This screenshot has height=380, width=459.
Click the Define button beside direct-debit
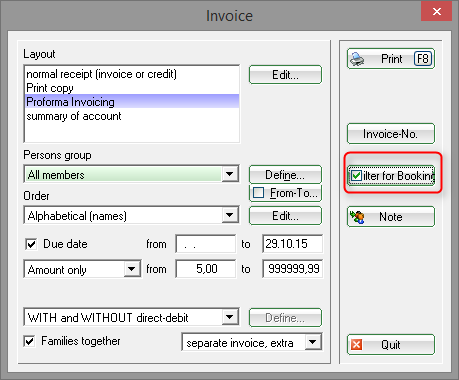(285, 318)
